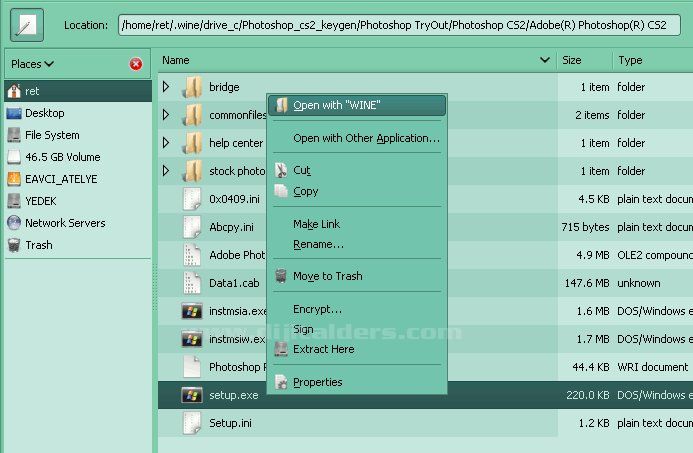Select the Photoshop WRI document icon
693x453 pixels.
(192, 367)
